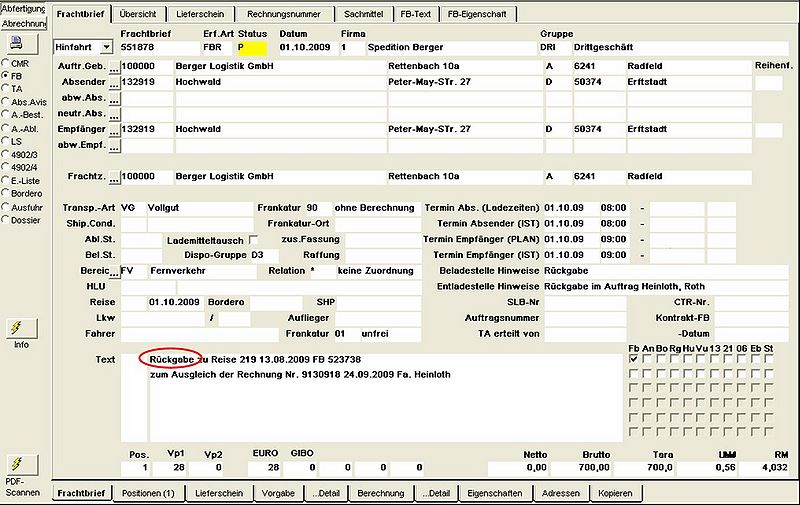Click the Dispo-Gruppe field D3
The image size is (800, 505).
coord(264,256)
